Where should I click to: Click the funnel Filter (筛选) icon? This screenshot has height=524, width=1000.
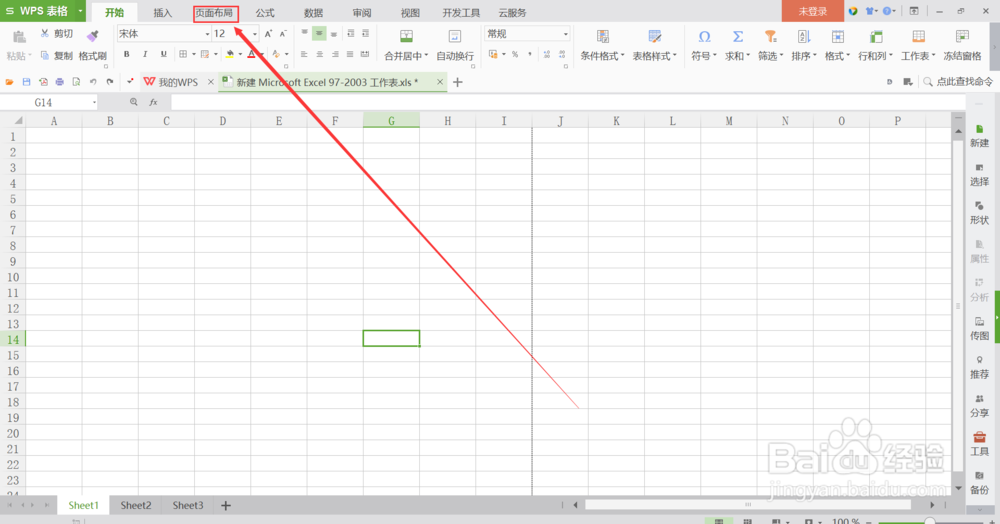click(x=770, y=36)
